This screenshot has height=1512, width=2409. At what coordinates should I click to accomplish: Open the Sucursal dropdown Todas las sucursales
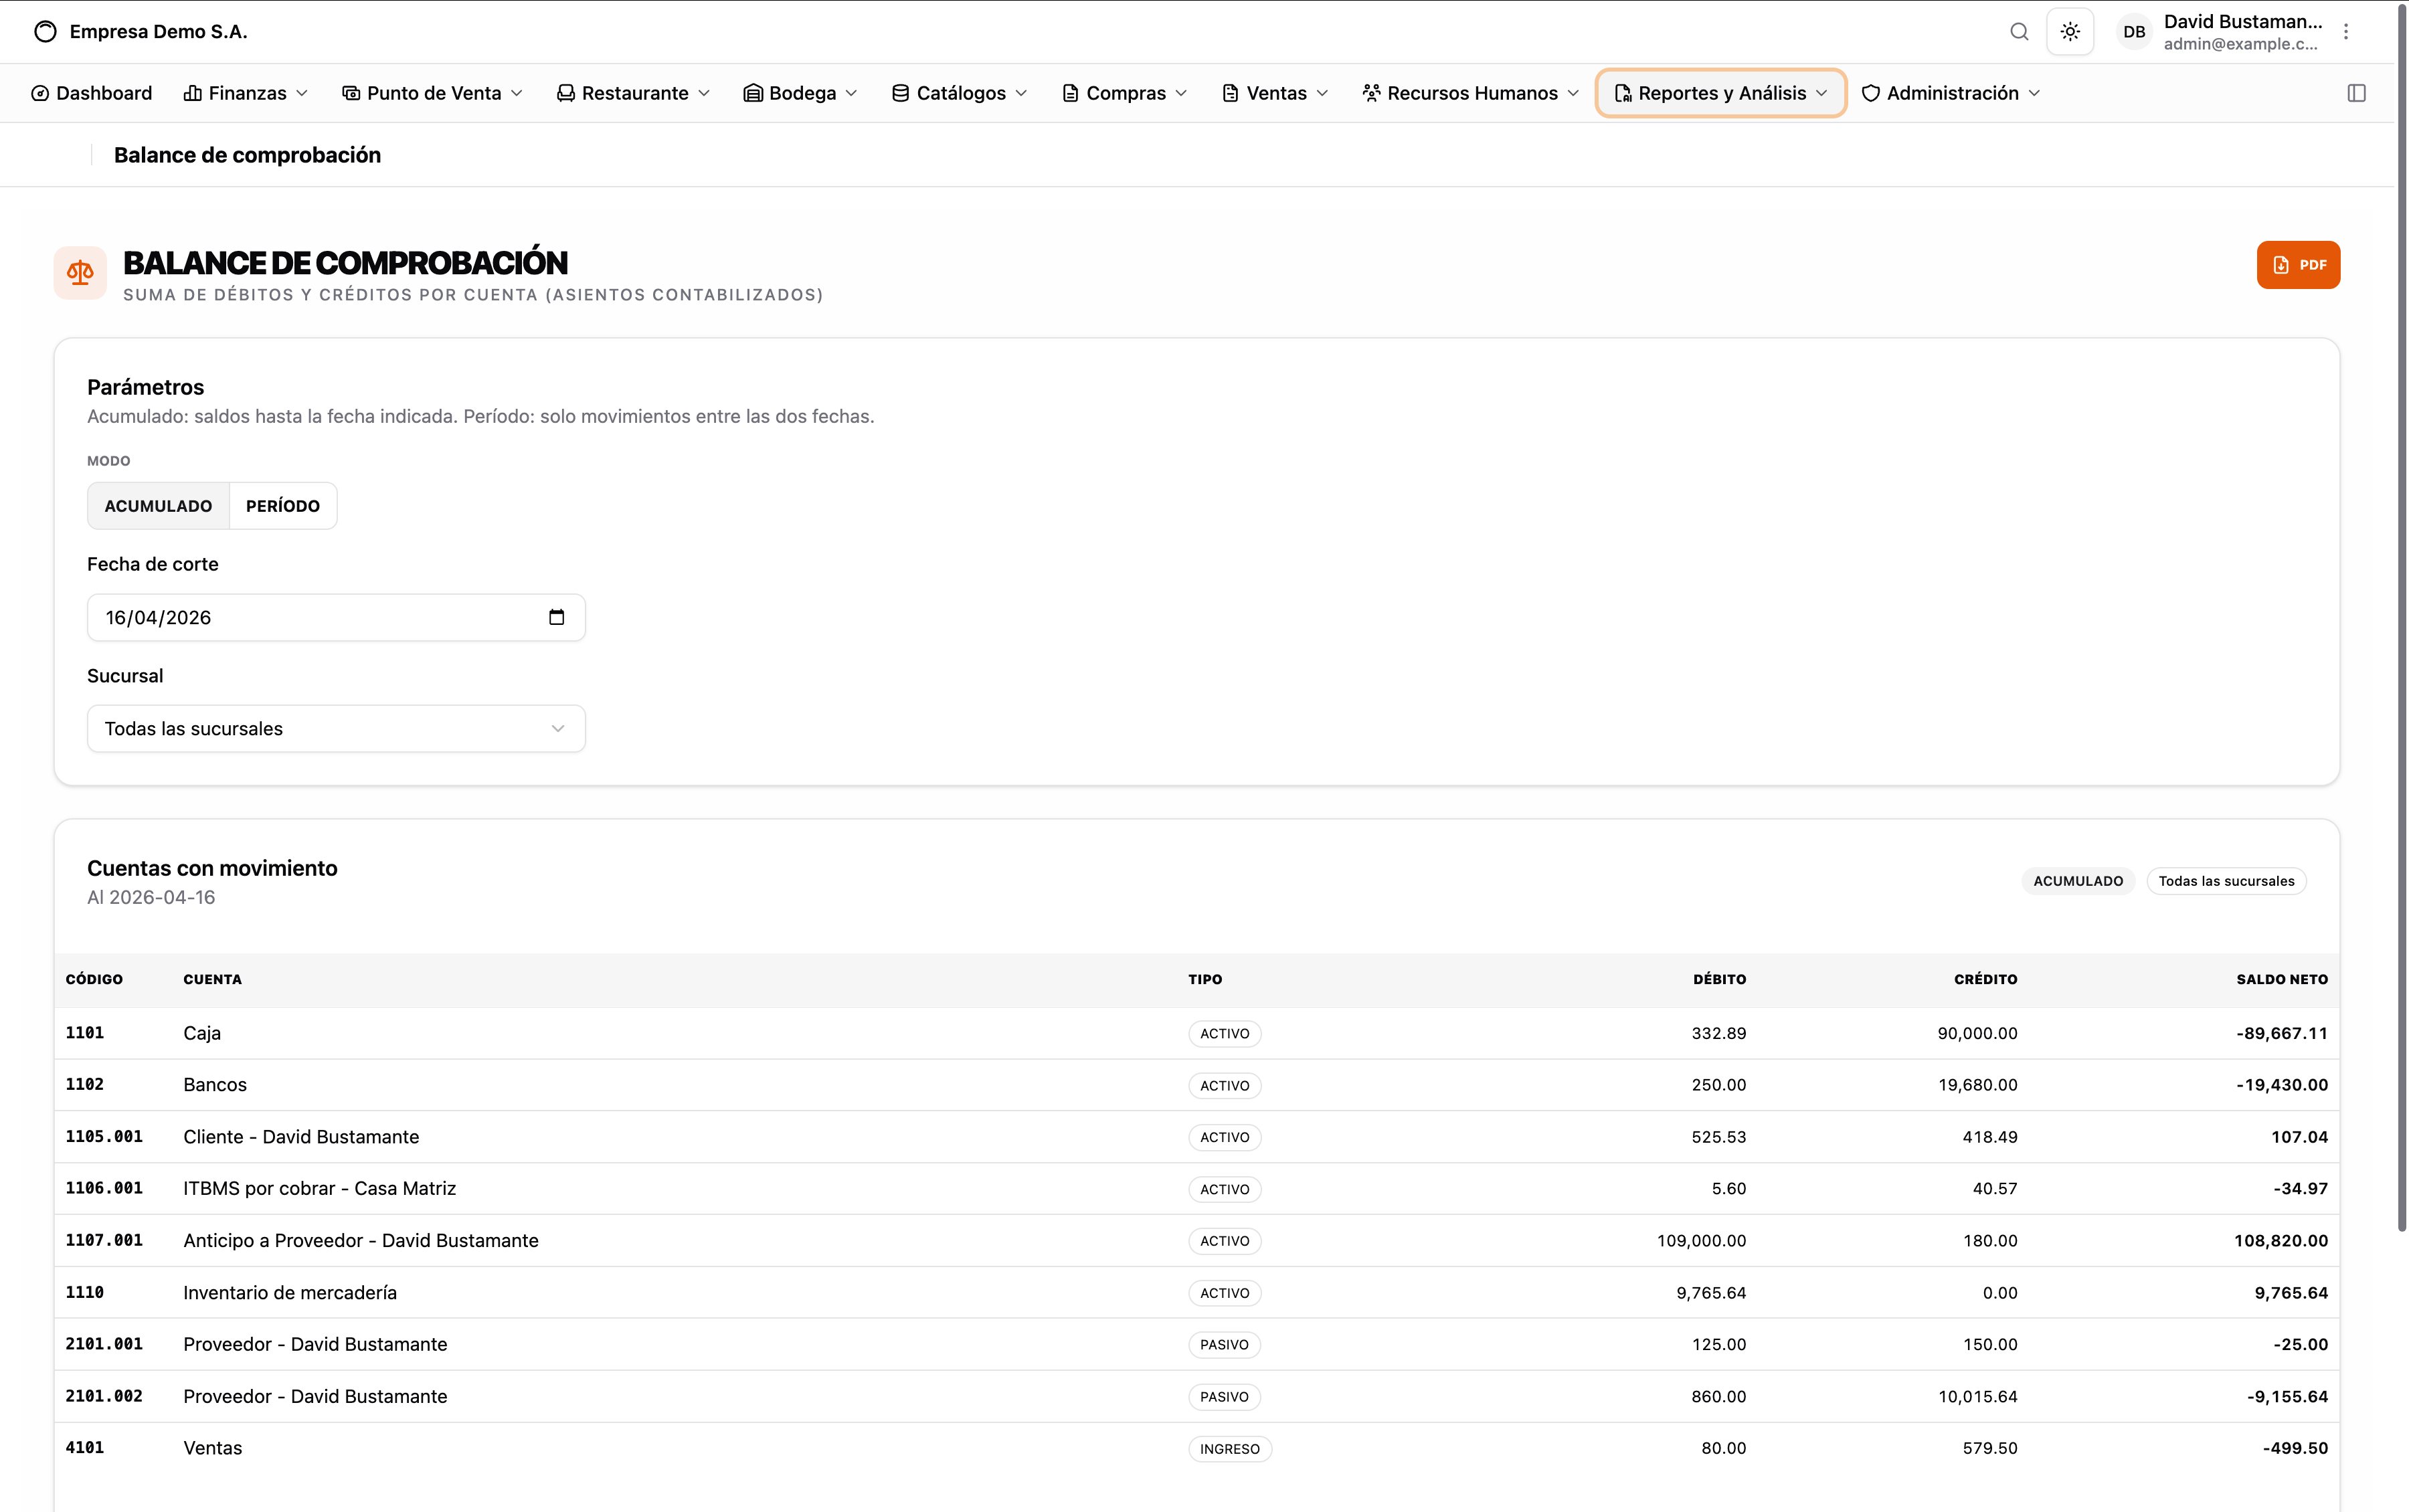[336, 729]
